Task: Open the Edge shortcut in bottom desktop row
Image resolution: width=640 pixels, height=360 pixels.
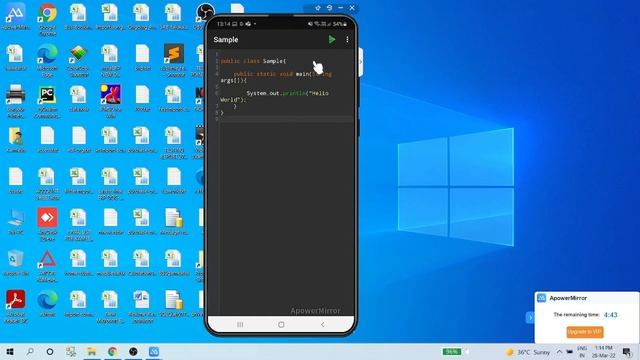Action: [x=47, y=304]
